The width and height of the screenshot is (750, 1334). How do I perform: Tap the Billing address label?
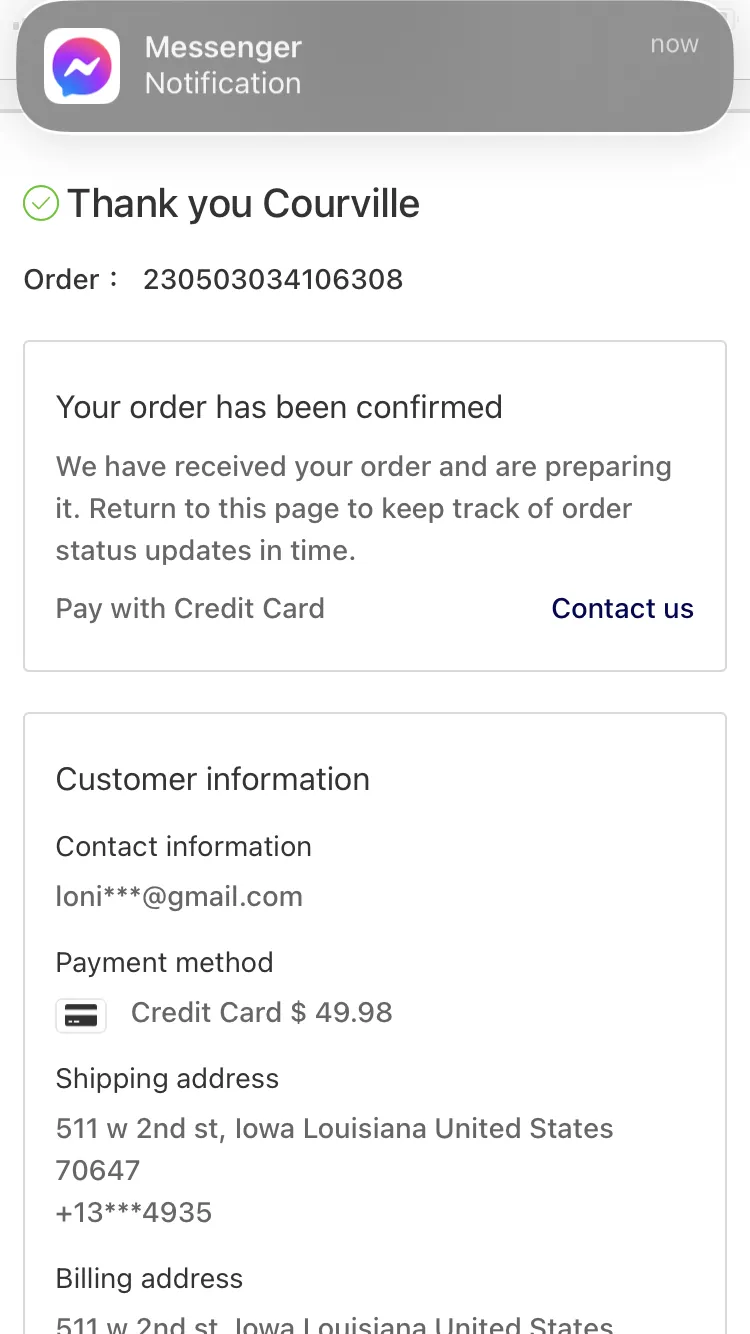149,1278
